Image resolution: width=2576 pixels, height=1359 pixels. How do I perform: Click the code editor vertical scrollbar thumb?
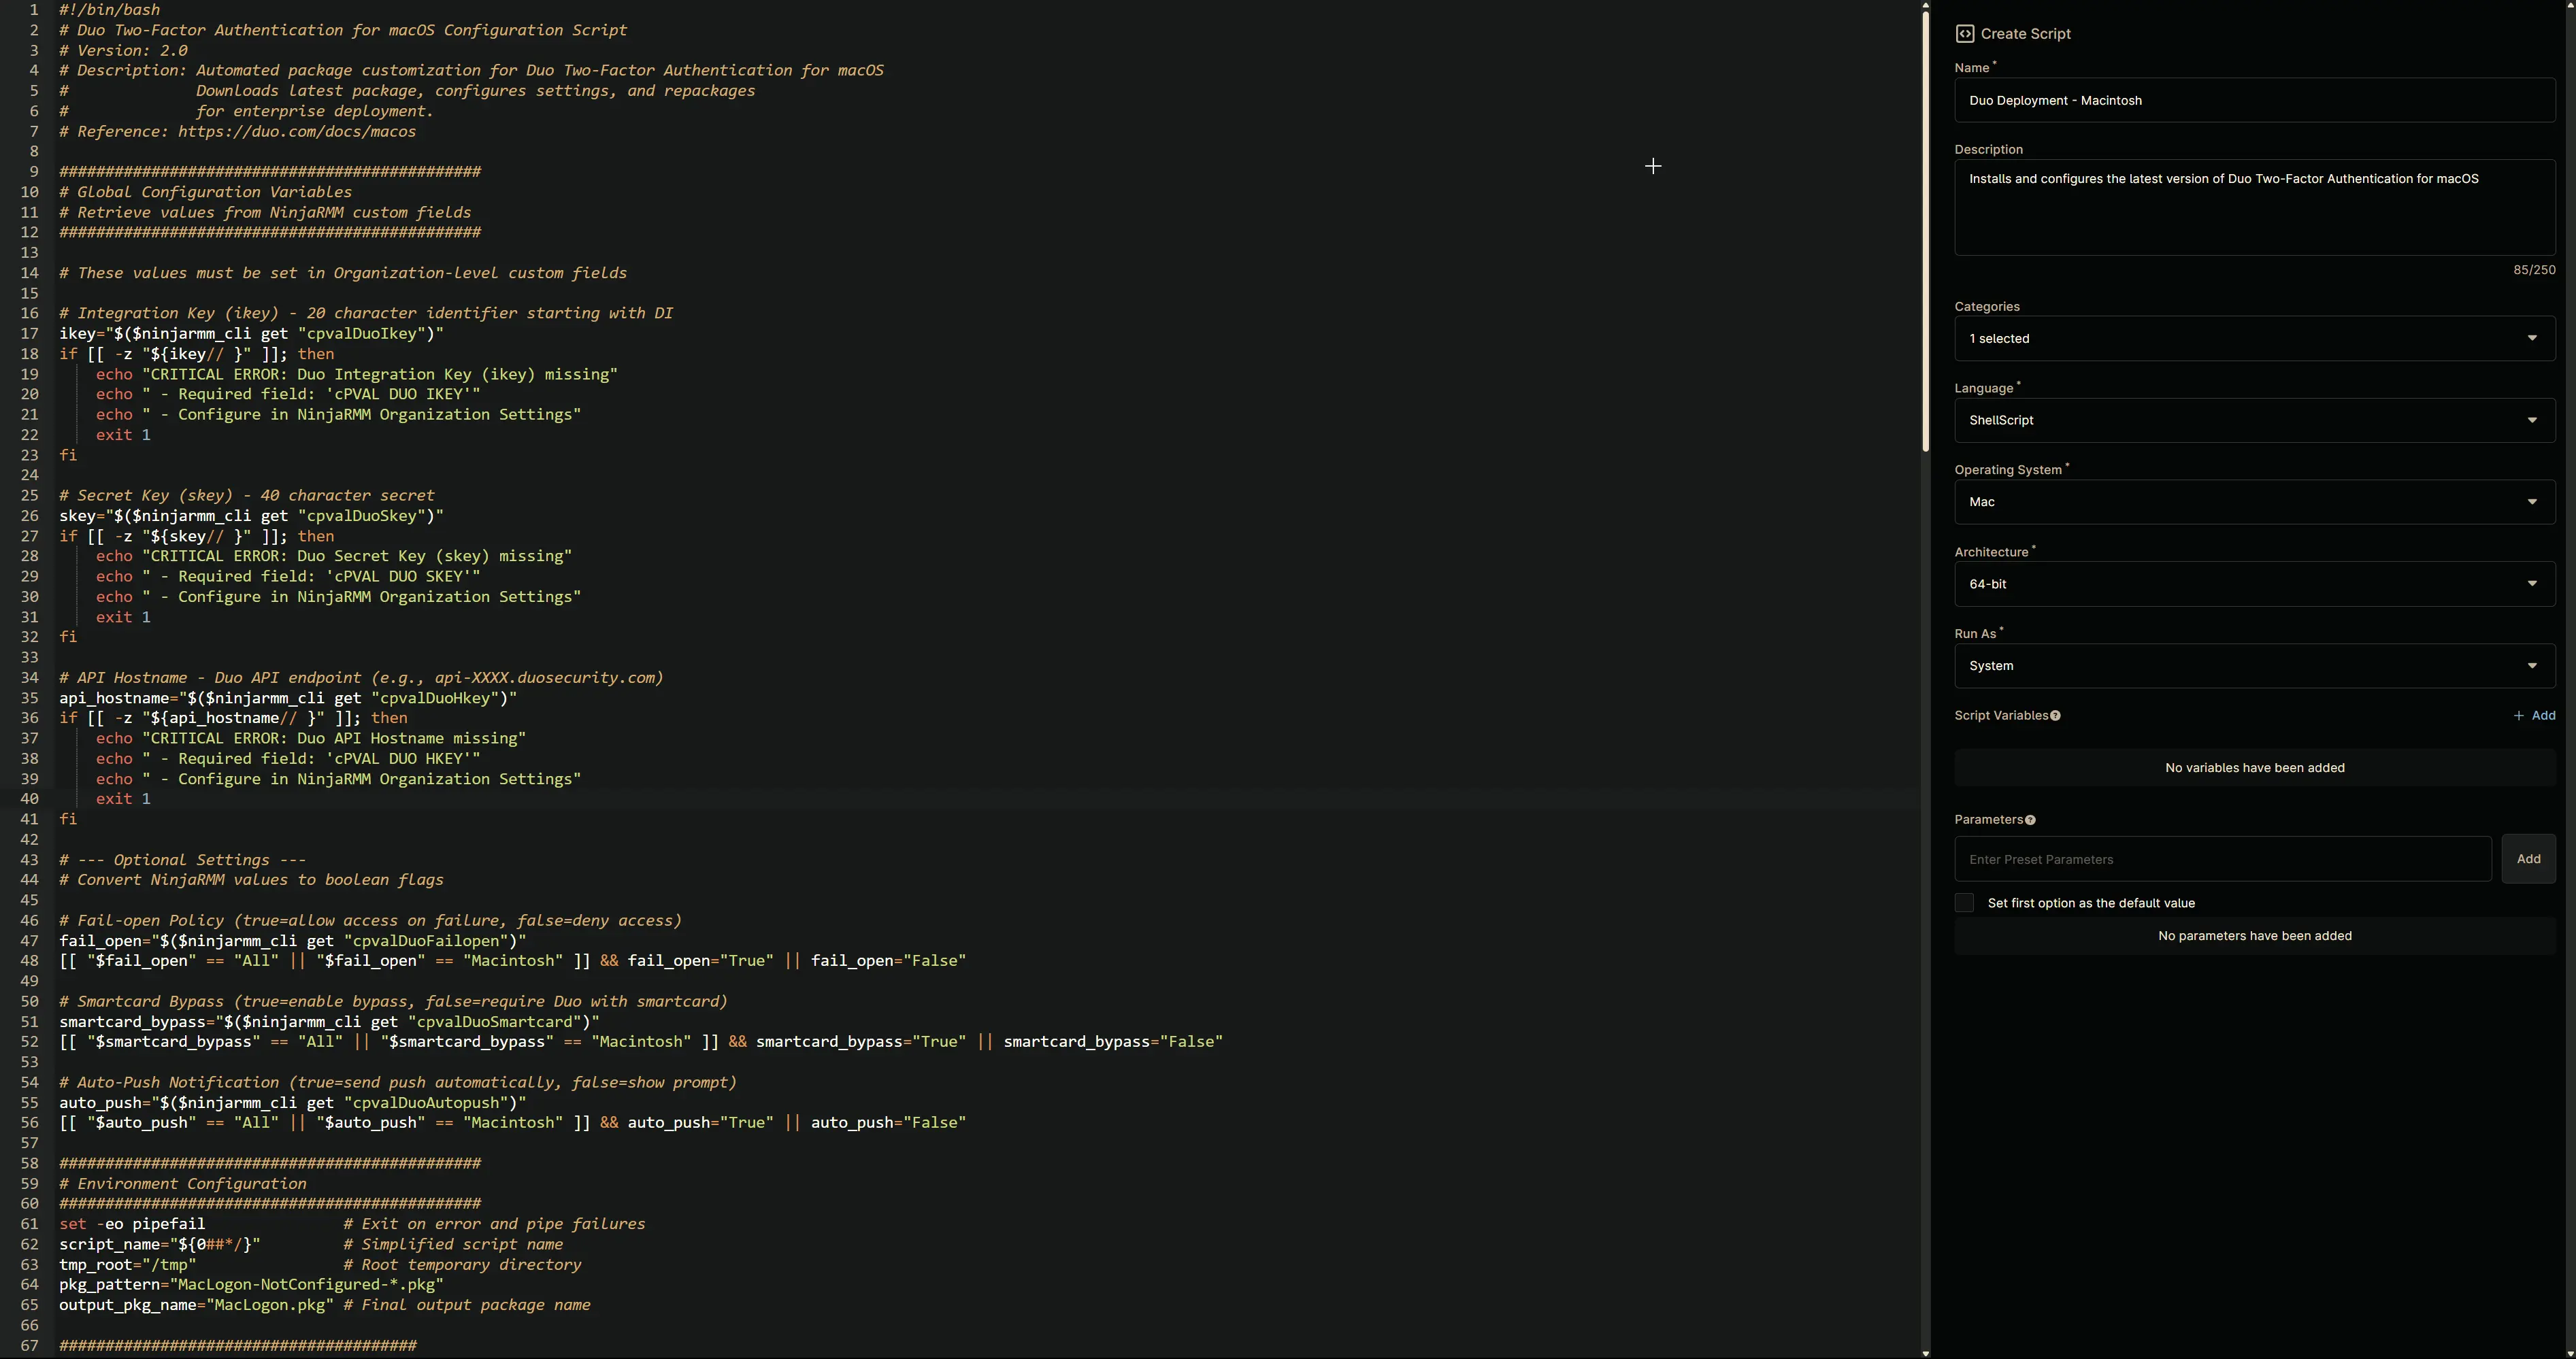click(x=1925, y=232)
